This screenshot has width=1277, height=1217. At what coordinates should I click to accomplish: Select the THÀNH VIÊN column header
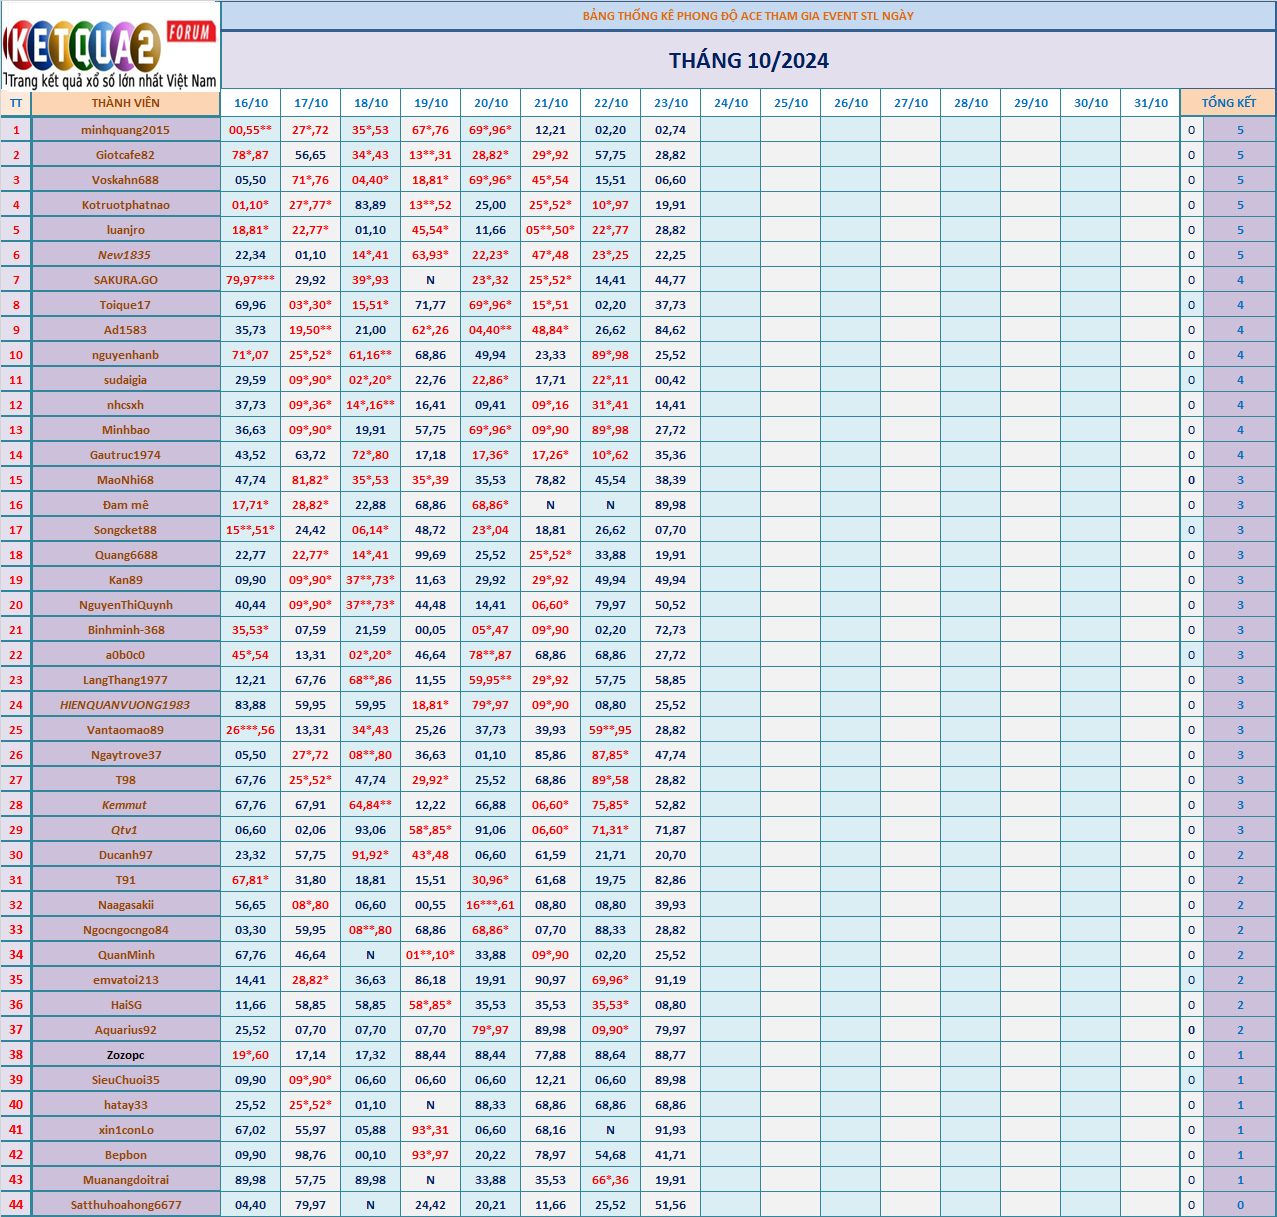[126, 103]
